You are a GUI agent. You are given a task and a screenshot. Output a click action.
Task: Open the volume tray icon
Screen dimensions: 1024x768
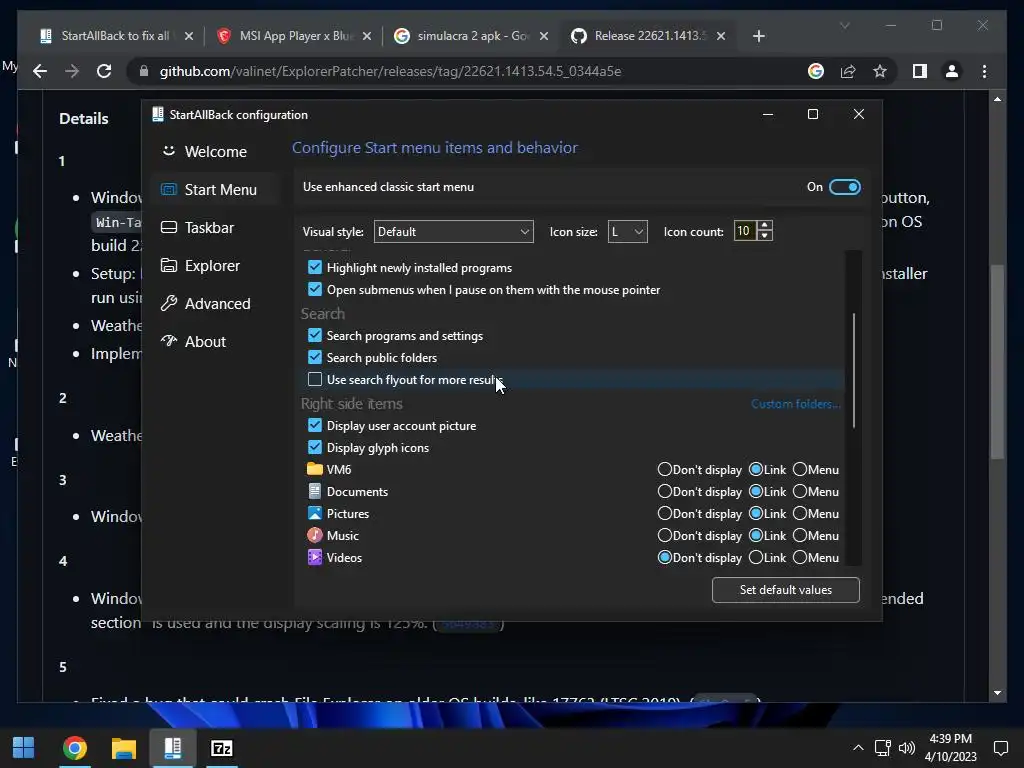coord(906,748)
